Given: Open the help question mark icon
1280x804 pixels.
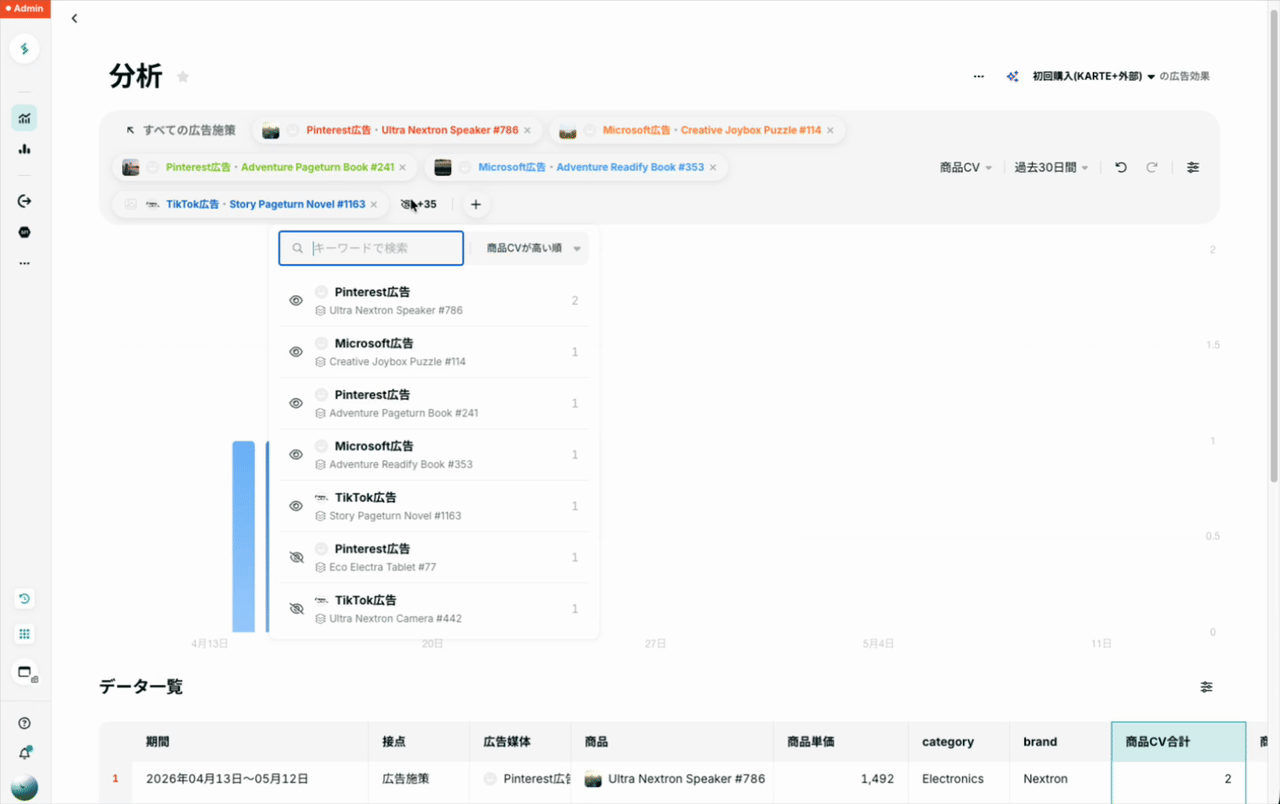Looking at the screenshot, I should click(24, 723).
